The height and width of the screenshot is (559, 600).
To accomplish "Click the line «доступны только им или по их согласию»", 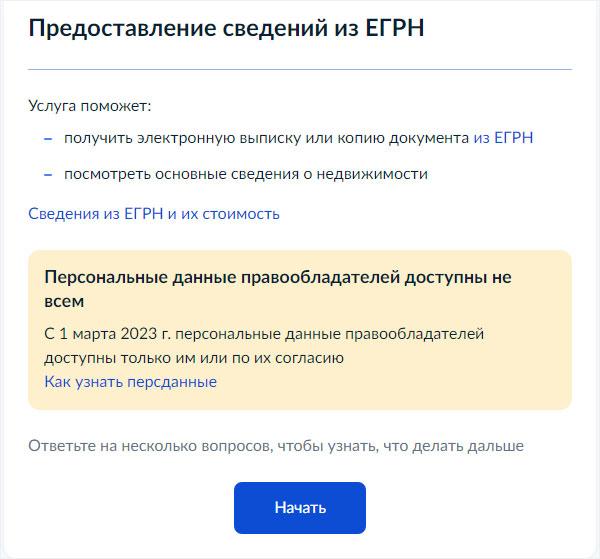I will point(194,357).
